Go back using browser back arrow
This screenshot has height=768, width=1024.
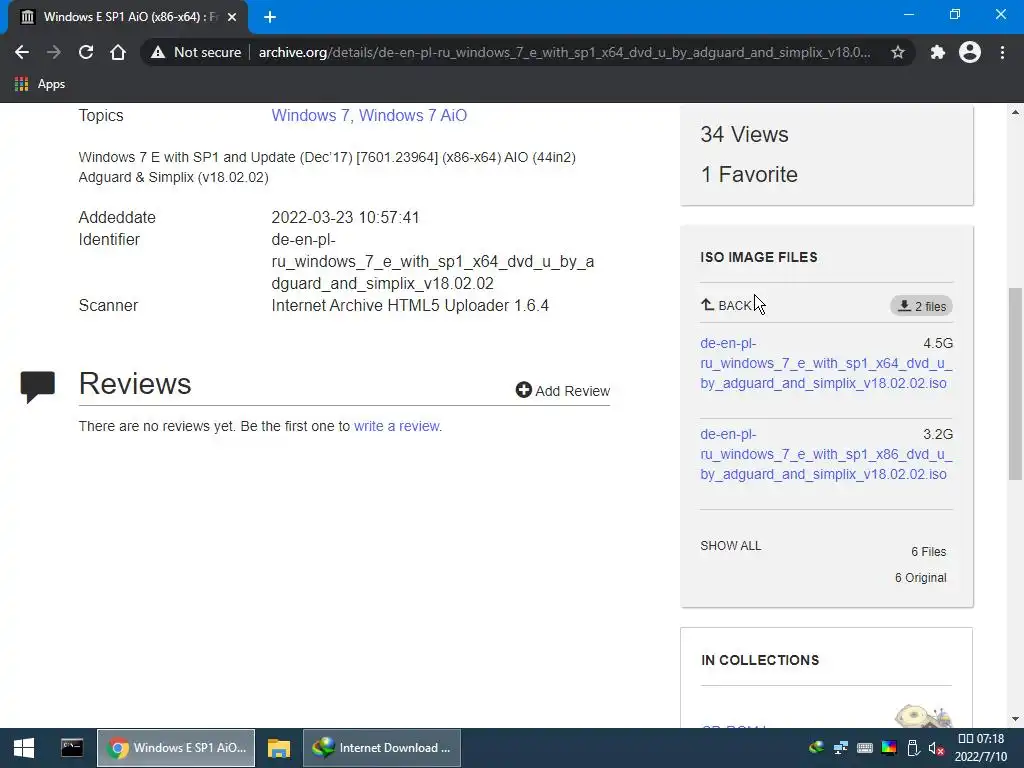22,52
